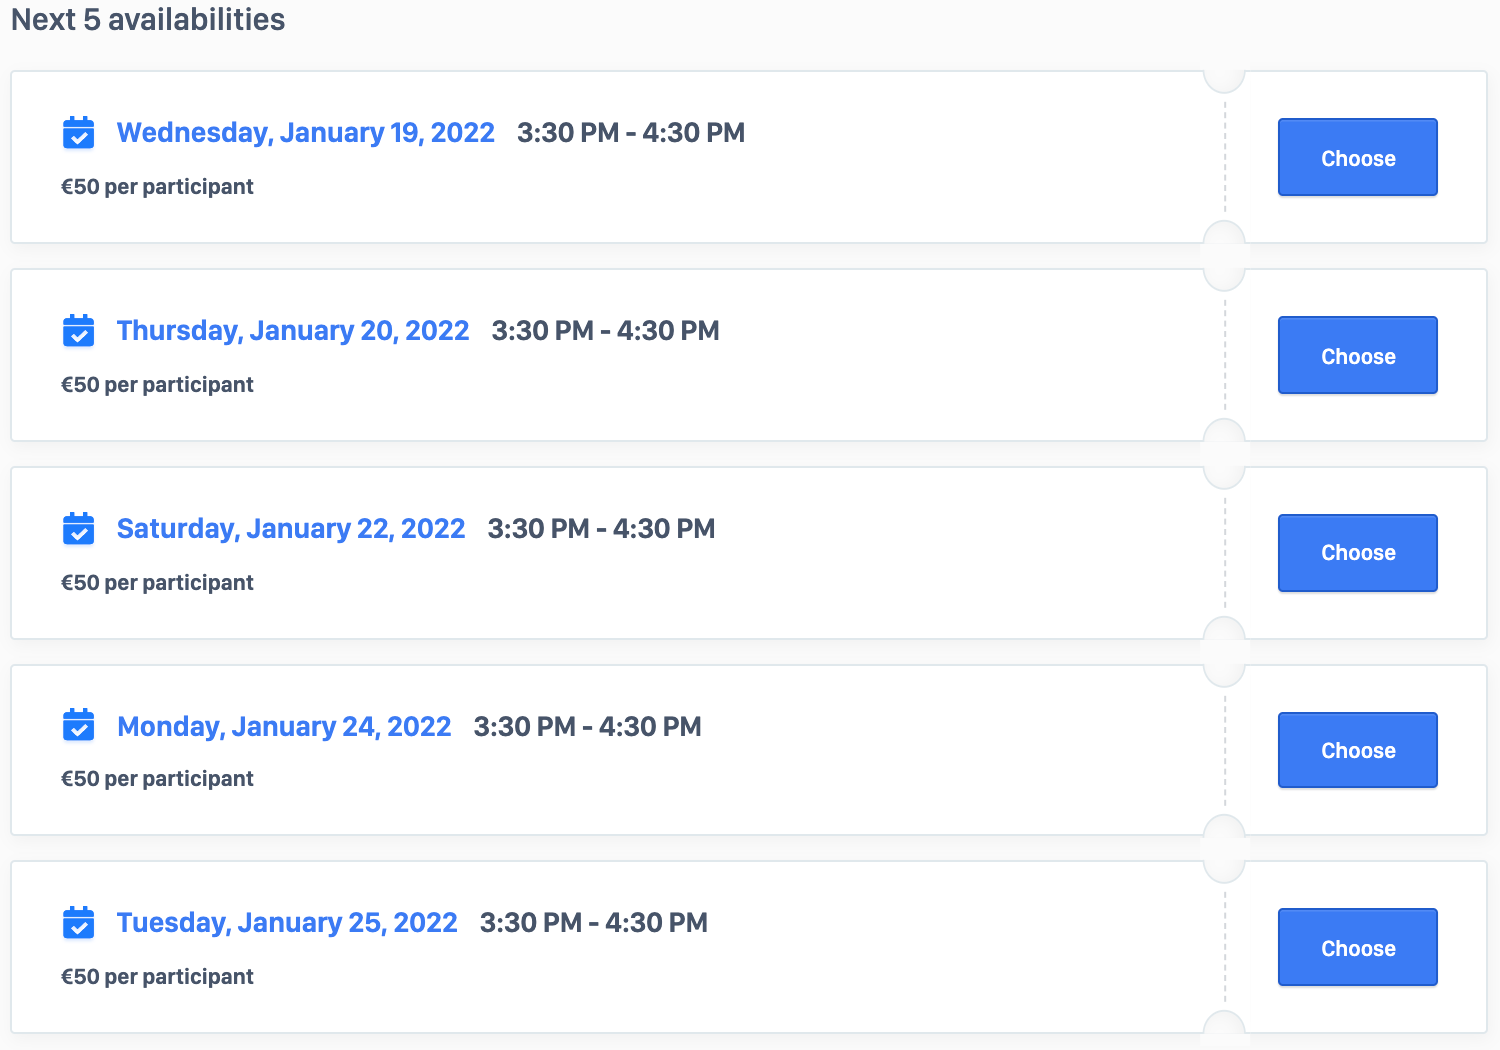Click calendar icon beside Monday, January 24
This screenshot has width=1500, height=1050.
(78, 725)
